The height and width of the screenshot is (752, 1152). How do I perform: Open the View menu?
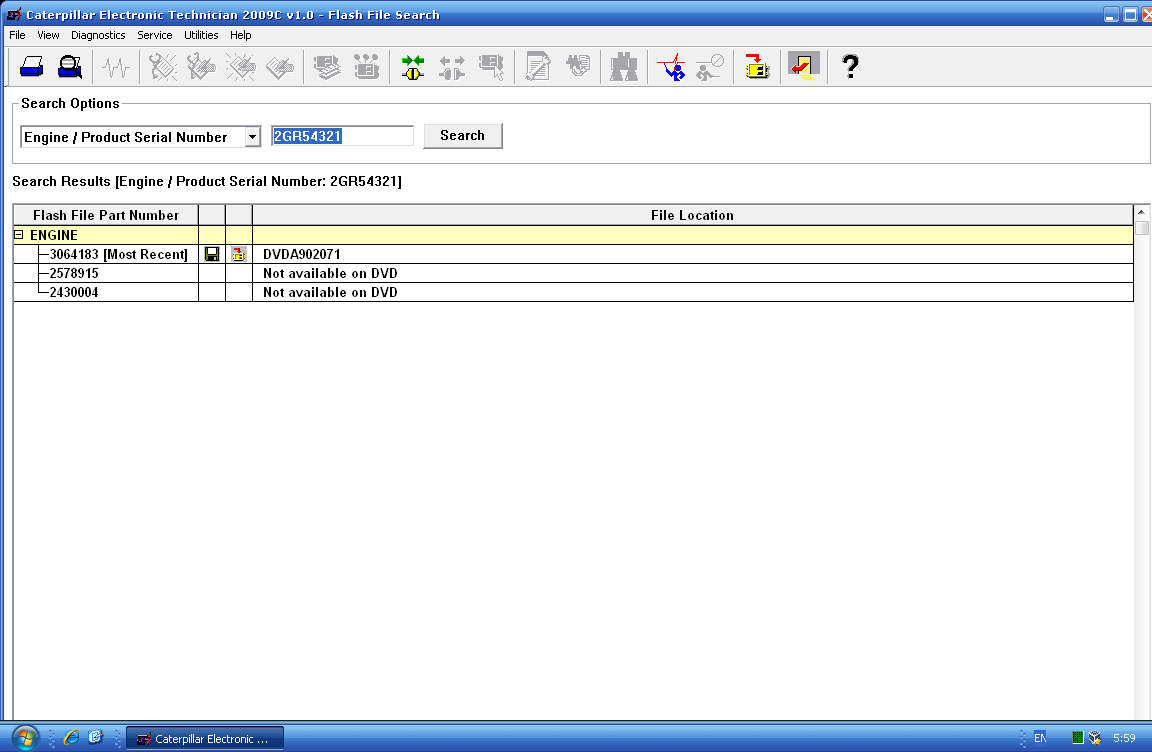point(48,35)
